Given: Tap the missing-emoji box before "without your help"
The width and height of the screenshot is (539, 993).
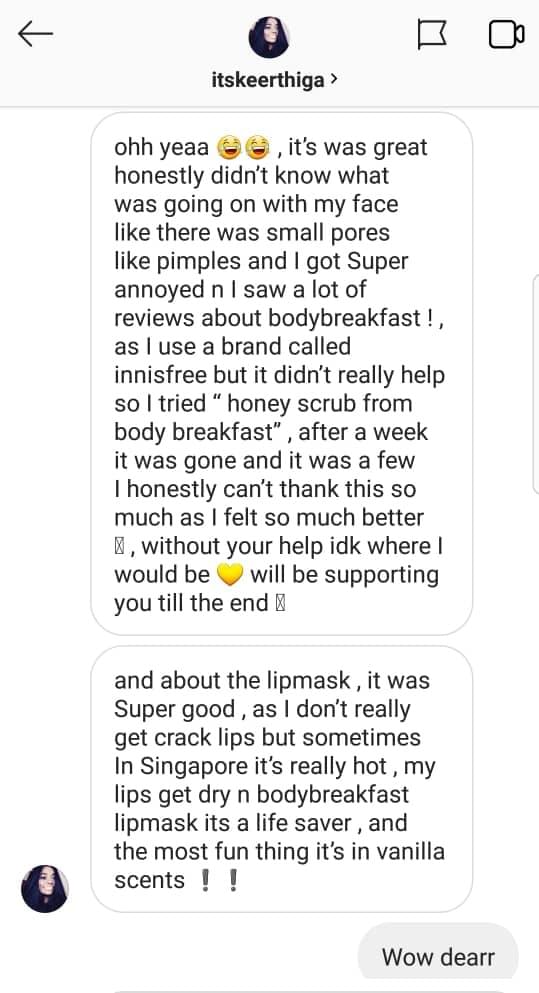Looking at the screenshot, I should click(x=119, y=546).
